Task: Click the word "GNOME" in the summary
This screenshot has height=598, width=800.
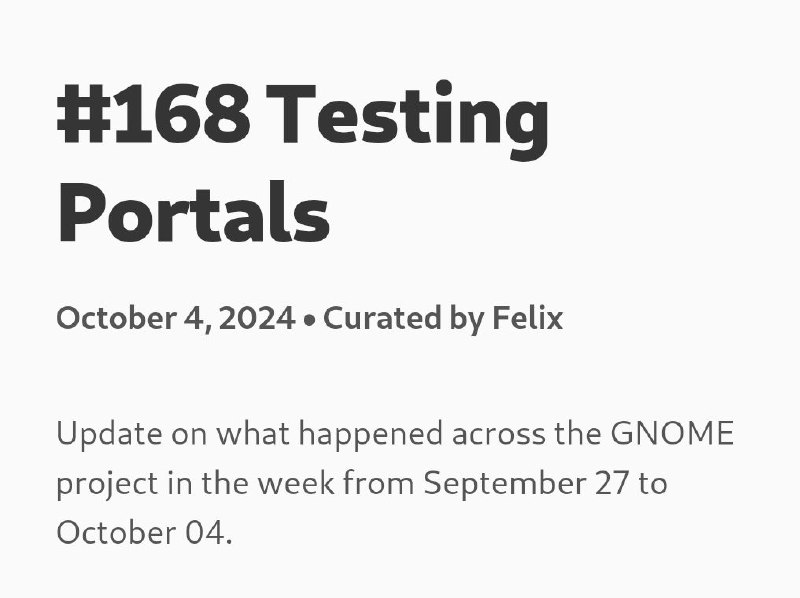Action: click(672, 434)
